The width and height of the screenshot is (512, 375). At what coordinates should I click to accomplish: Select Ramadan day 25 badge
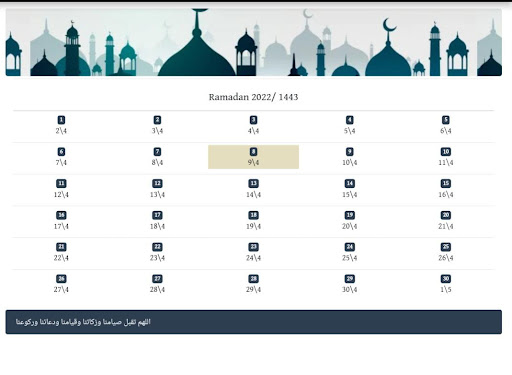(446, 247)
